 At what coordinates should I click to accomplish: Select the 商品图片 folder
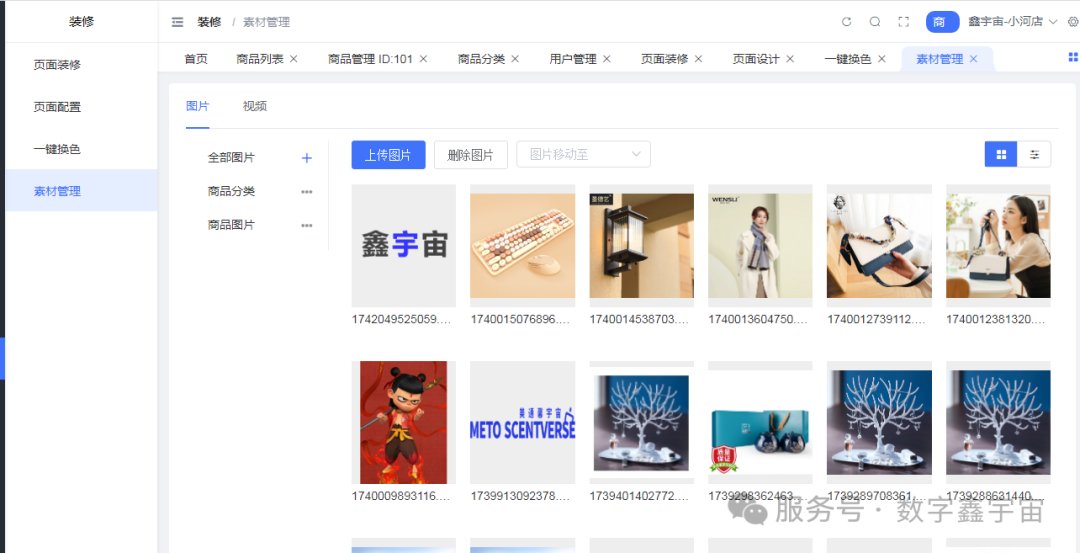pyautogui.click(x=231, y=225)
